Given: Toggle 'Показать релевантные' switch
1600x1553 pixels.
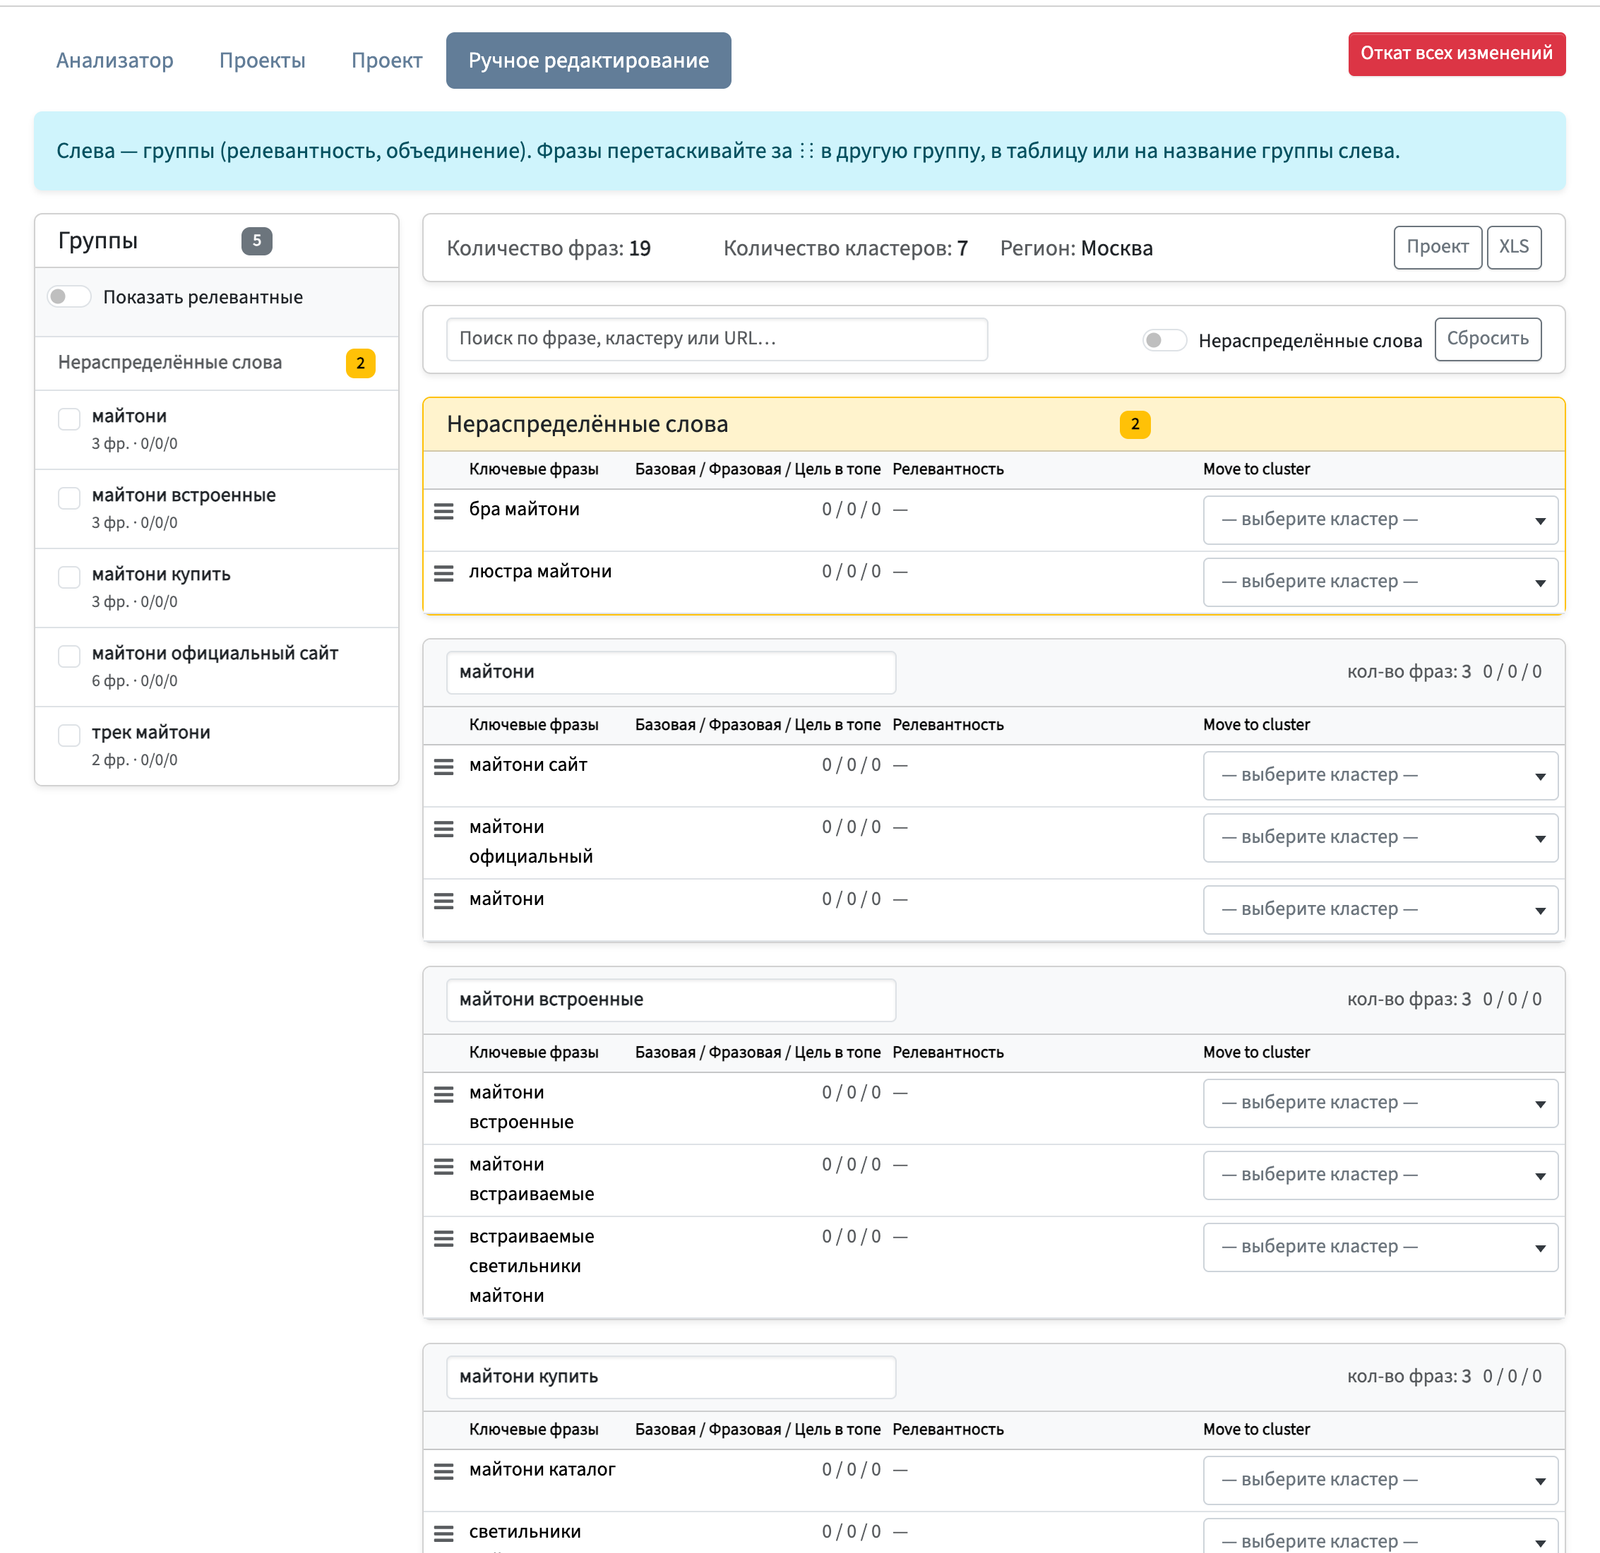Looking at the screenshot, I should [x=70, y=297].
